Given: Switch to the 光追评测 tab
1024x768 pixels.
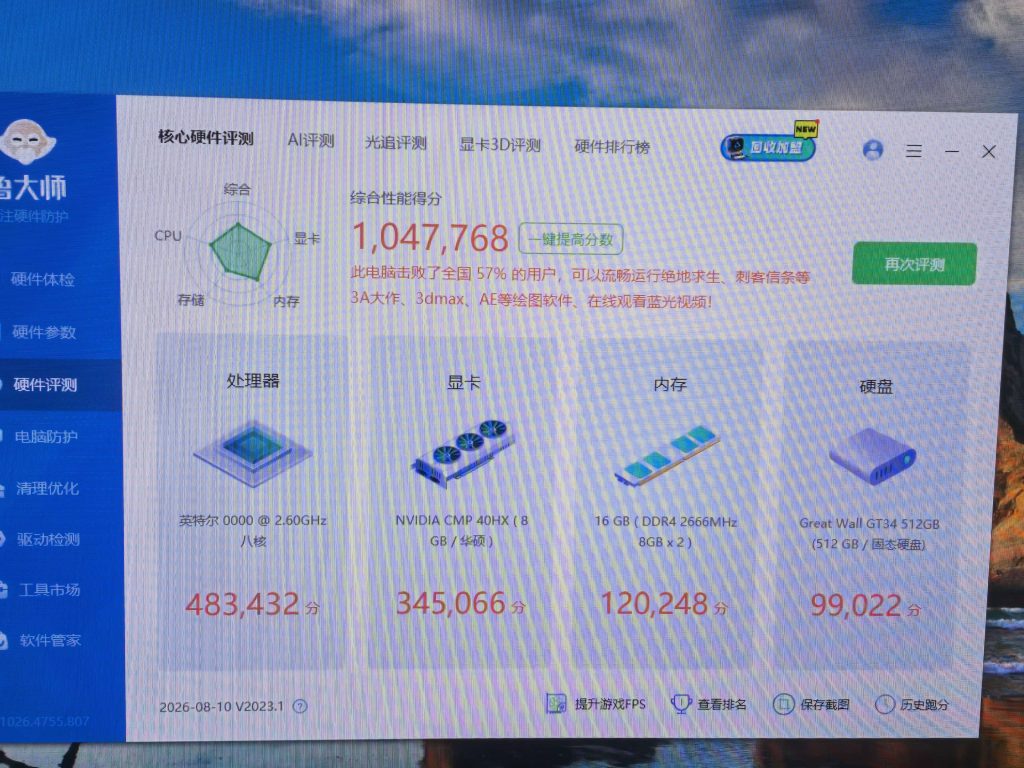Looking at the screenshot, I should (395, 142).
